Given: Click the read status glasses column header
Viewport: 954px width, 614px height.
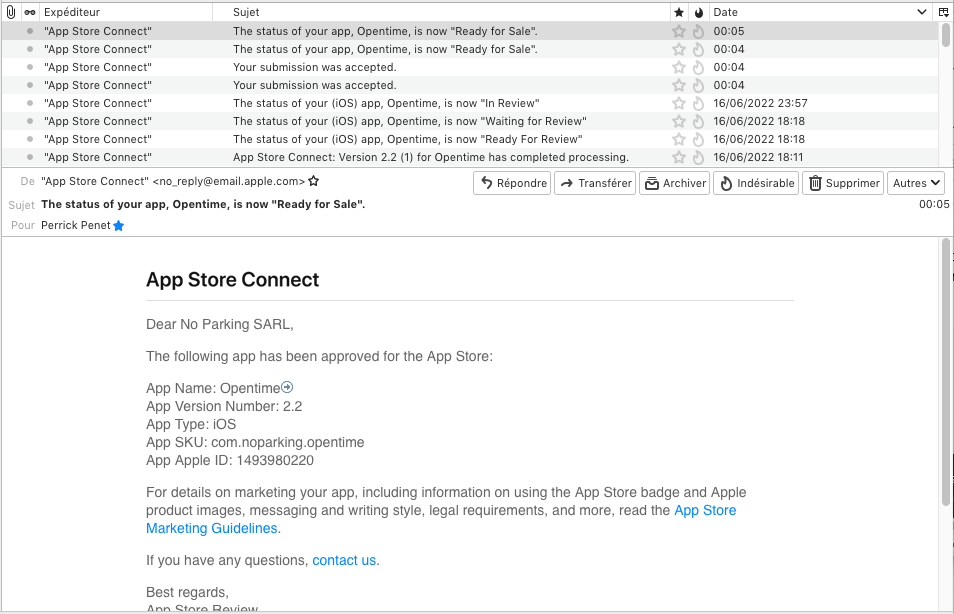Looking at the screenshot, I should [x=29, y=12].
